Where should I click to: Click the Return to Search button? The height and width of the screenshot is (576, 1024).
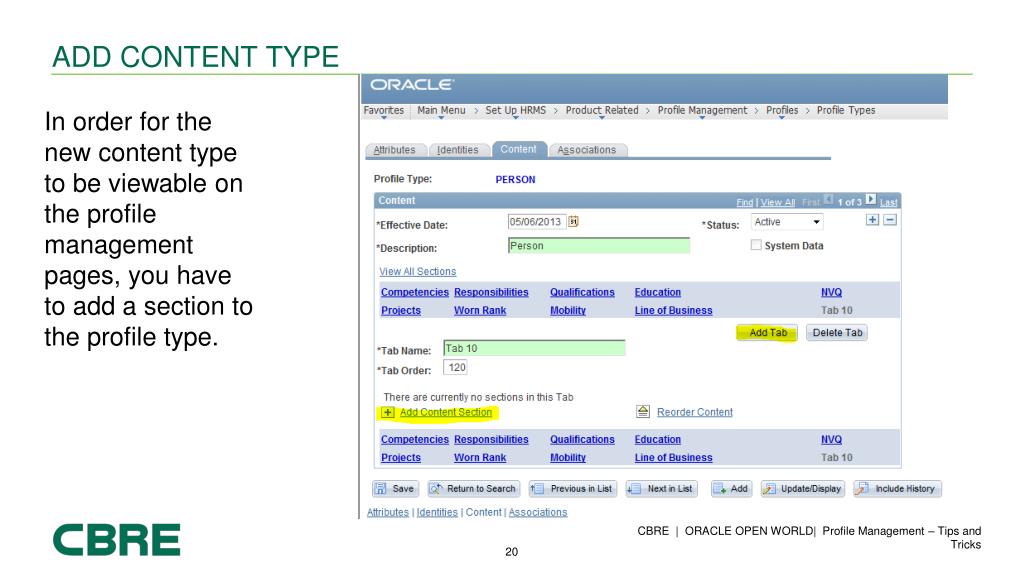[x=473, y=488]
